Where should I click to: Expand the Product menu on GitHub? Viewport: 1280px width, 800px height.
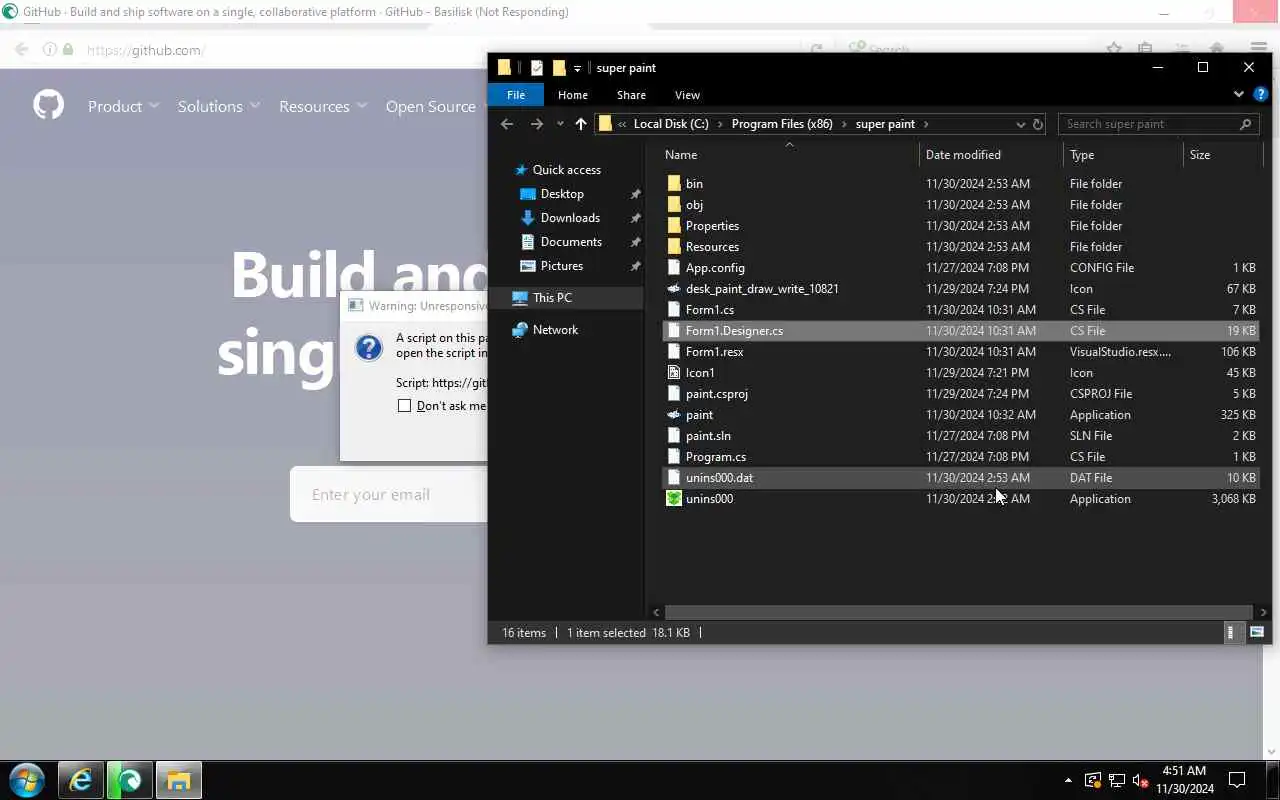point(123,106)
